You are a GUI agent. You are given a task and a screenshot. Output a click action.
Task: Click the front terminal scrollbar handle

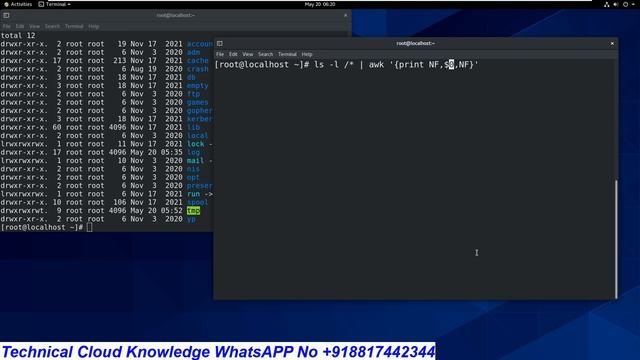pyautogui.click(x=616, y=239)
